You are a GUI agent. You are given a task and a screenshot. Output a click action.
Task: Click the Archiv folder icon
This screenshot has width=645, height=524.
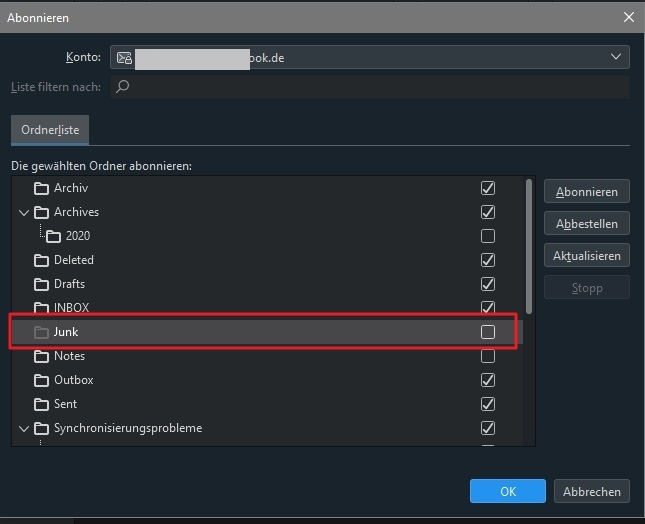pyautogui.click(x=41, y=188)
